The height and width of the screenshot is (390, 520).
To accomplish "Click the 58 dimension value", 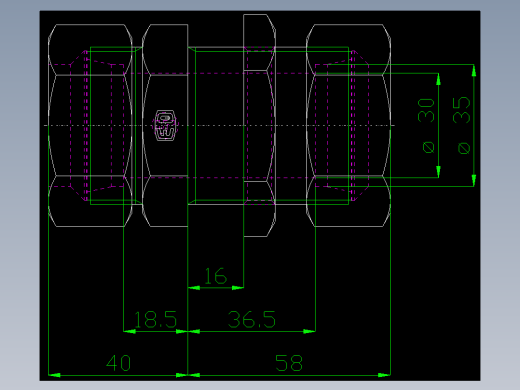I will [x=289, y=363].
